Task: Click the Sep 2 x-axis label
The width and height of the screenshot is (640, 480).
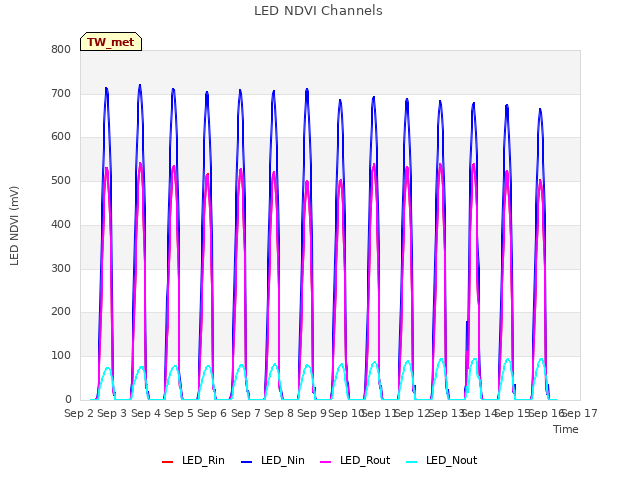Action: click(79, 413)
